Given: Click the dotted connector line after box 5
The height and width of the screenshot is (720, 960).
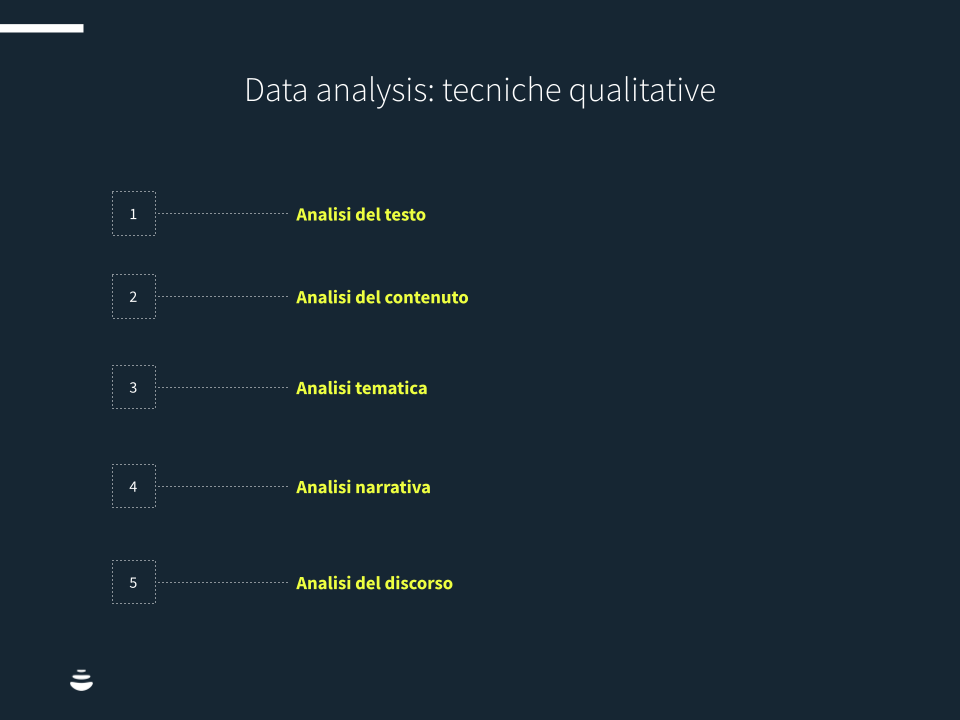Looking at the screenshot, I should tap(222, 582).
